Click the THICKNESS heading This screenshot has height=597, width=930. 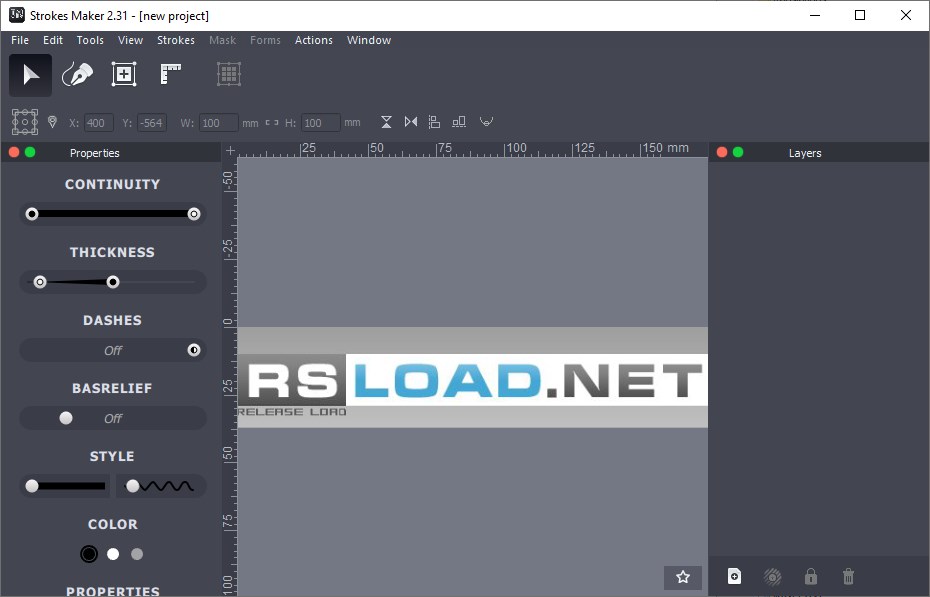tap(112, 253)
